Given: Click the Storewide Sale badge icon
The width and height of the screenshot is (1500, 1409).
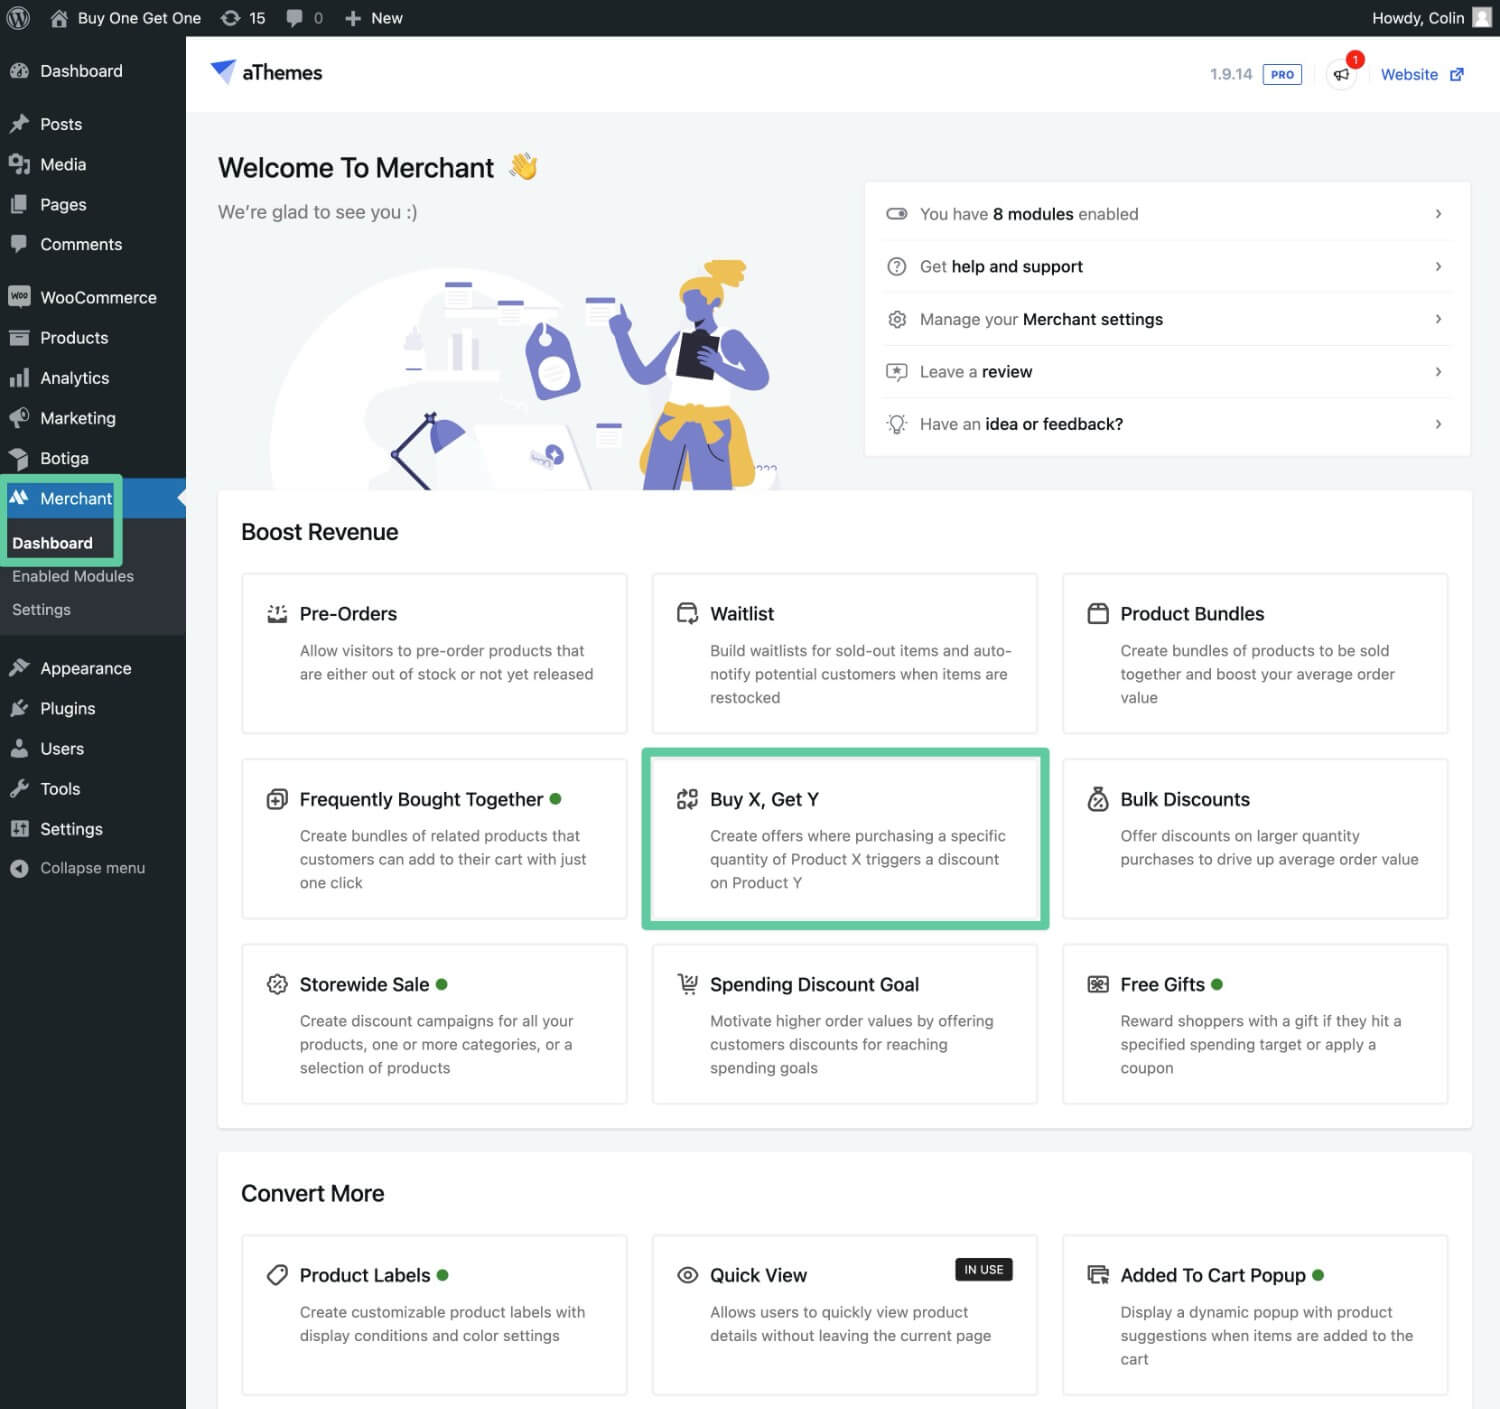Looking at the screenshot, I should click(x=277, y=984).
